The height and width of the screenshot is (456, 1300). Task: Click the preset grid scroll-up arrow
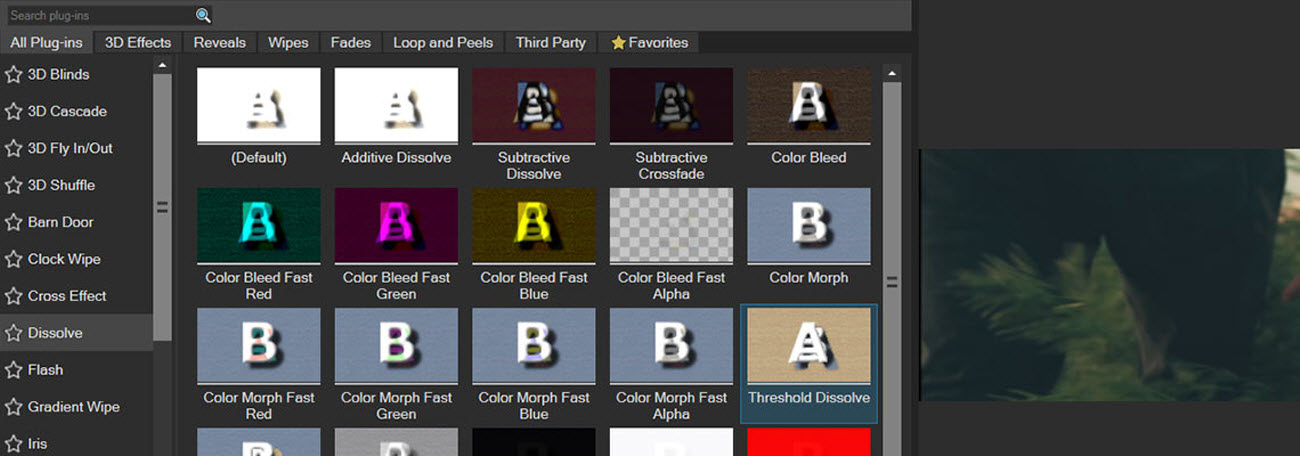click(891, 73)
